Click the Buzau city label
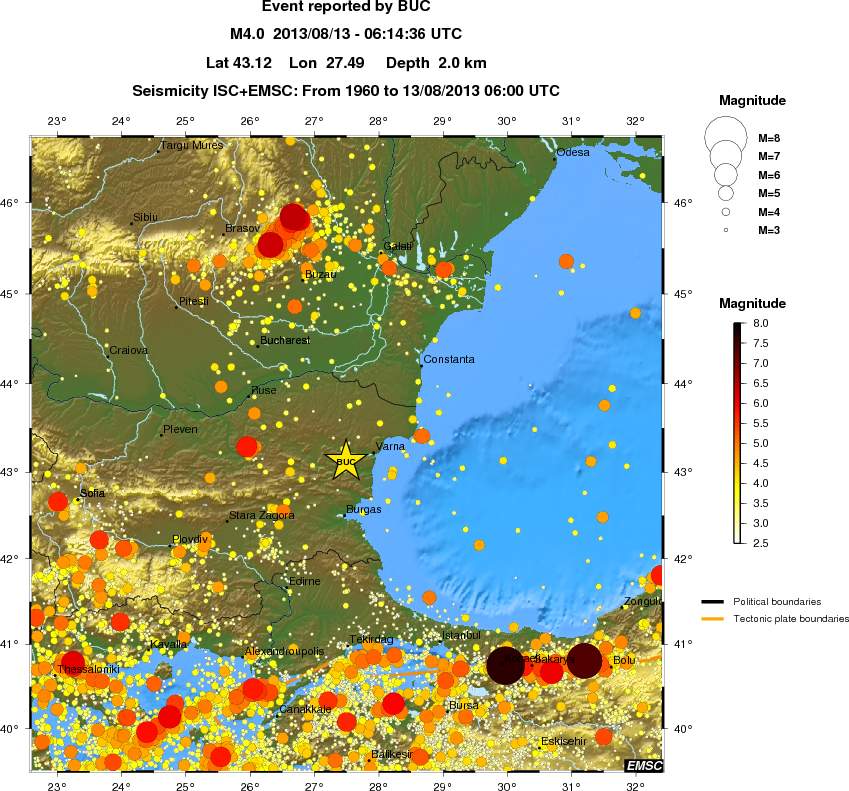Viewport: 849px width, 791px height. click(x=321, y=274)
